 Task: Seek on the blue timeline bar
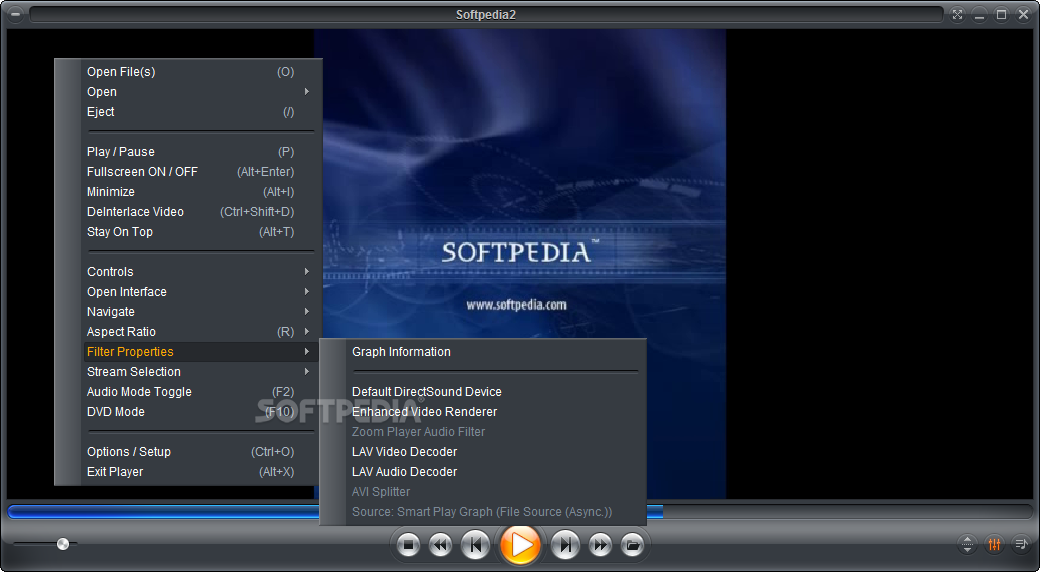520,511
